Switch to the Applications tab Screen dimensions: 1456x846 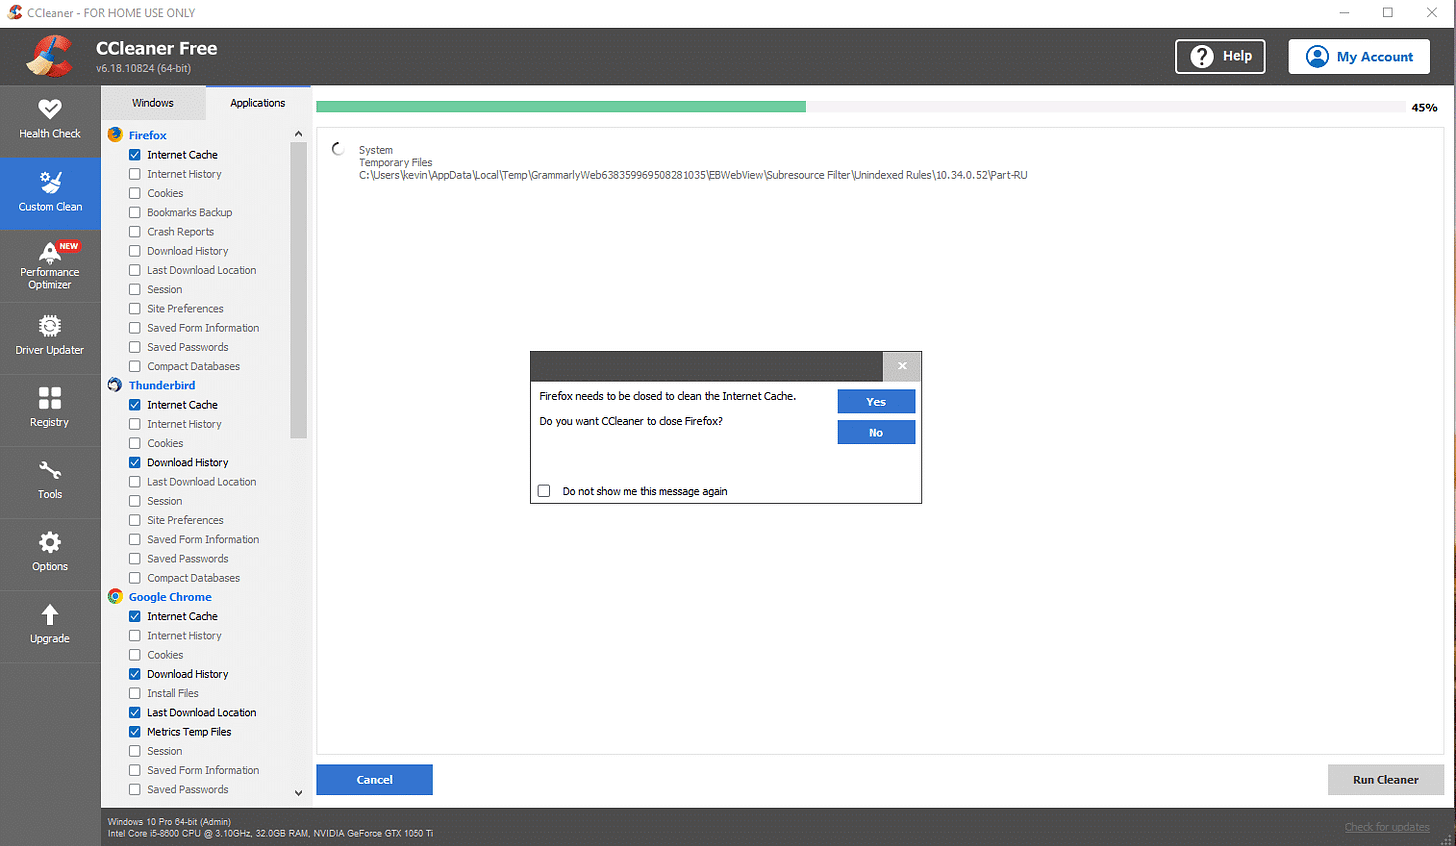258,103
